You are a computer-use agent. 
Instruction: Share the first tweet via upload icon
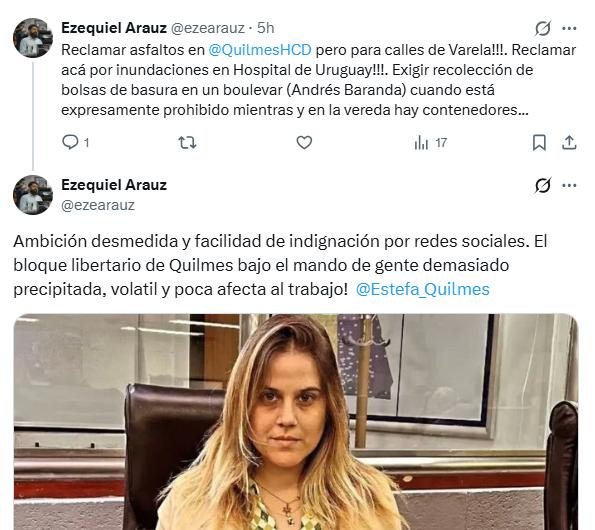569,143
